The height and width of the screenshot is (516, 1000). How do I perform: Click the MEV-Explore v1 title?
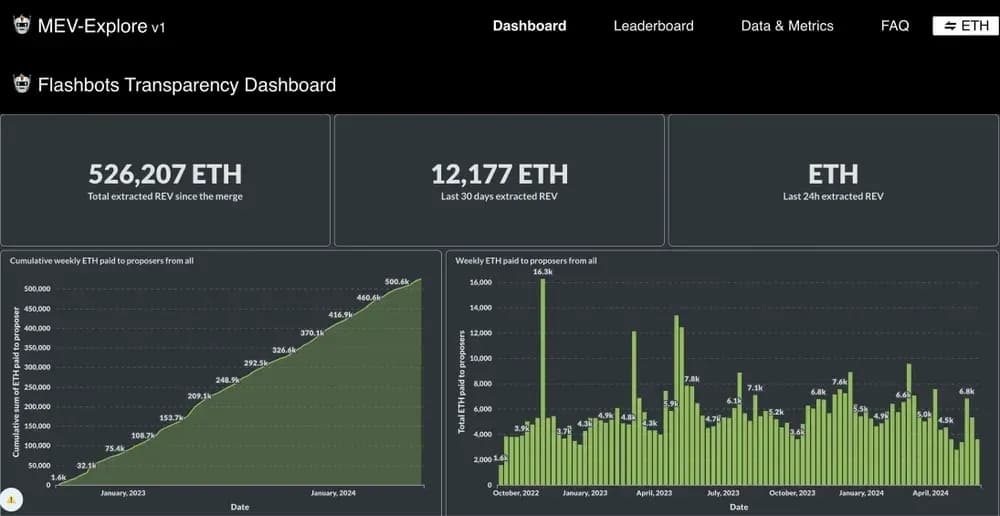[101, 26]
